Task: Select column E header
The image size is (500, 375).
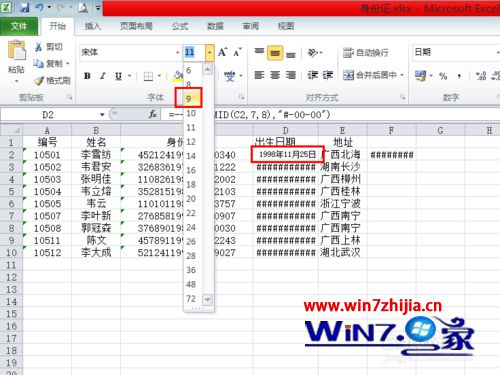Action: [342, 130]
